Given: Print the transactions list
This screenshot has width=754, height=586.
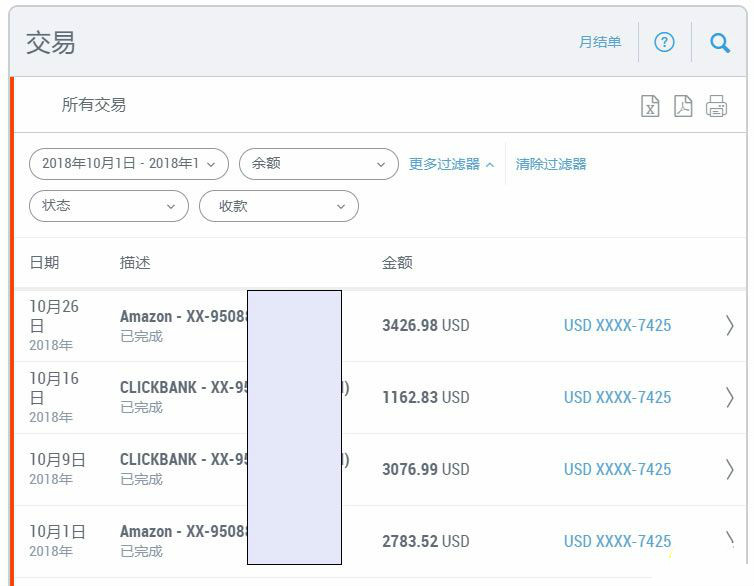Looking at the screenshot, I should tap(716, 106).
